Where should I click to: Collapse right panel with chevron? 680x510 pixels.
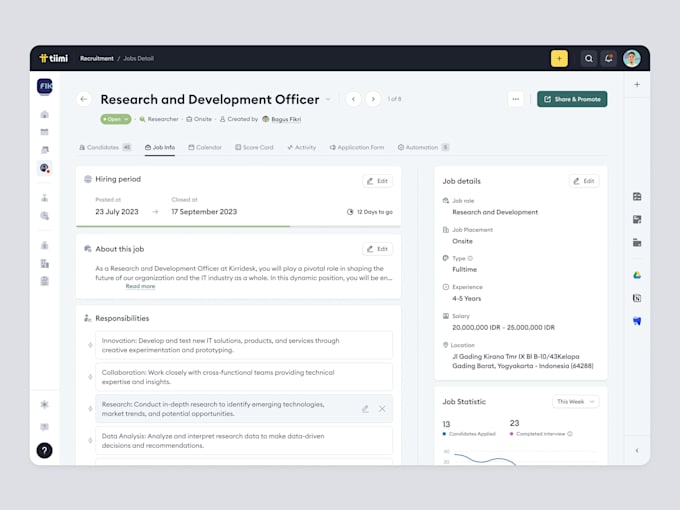637,451
